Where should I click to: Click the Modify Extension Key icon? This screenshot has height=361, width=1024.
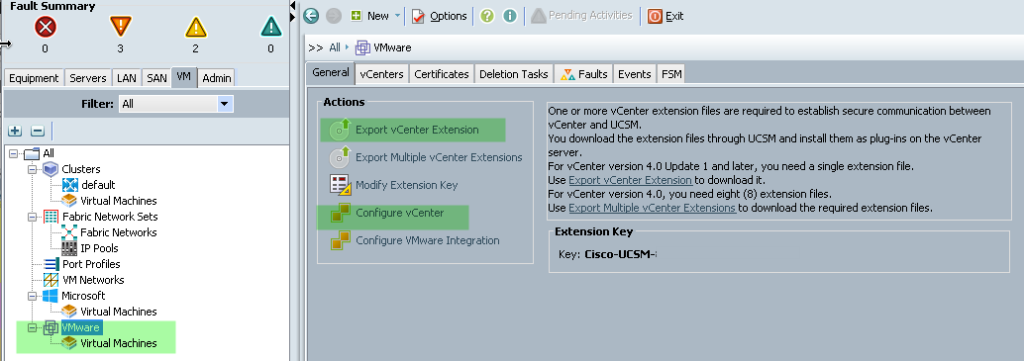tap(340, 185)
